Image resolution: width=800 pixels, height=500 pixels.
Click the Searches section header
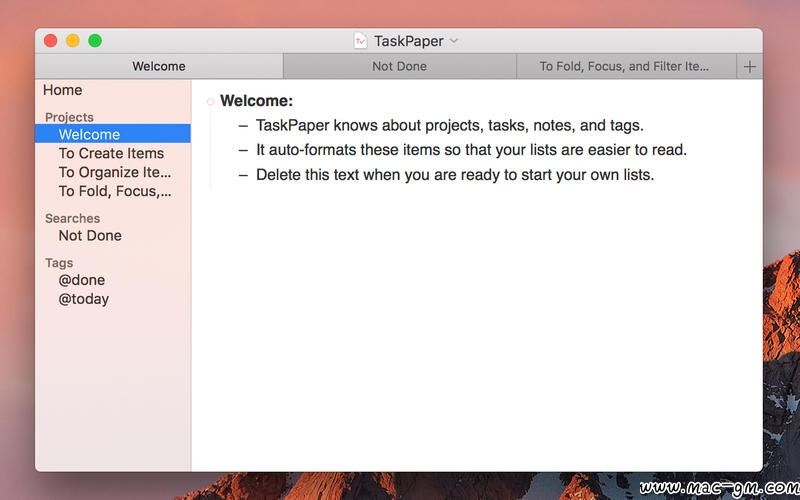72,218
